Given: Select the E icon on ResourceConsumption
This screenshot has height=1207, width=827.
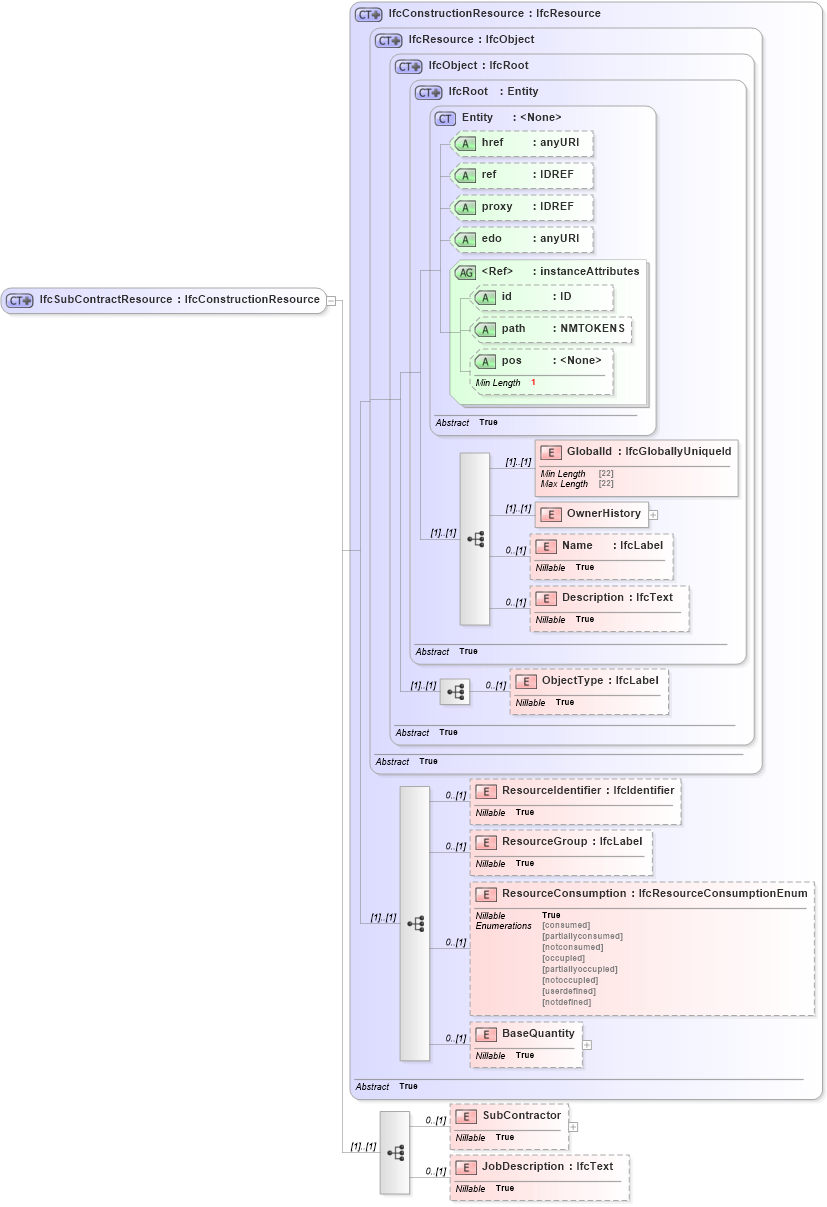Looking at the screenshot, I should pyautogui.click(x=488, y=894).
